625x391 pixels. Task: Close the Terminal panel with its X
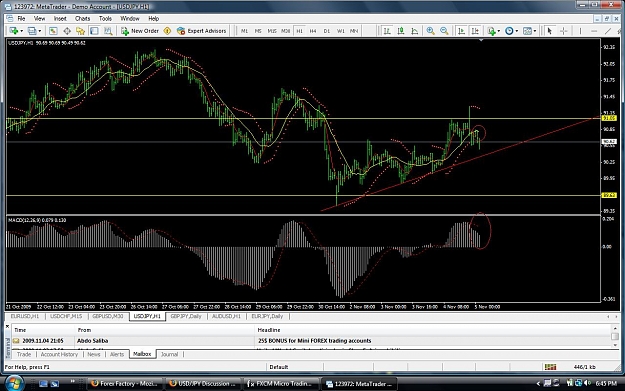7,326
